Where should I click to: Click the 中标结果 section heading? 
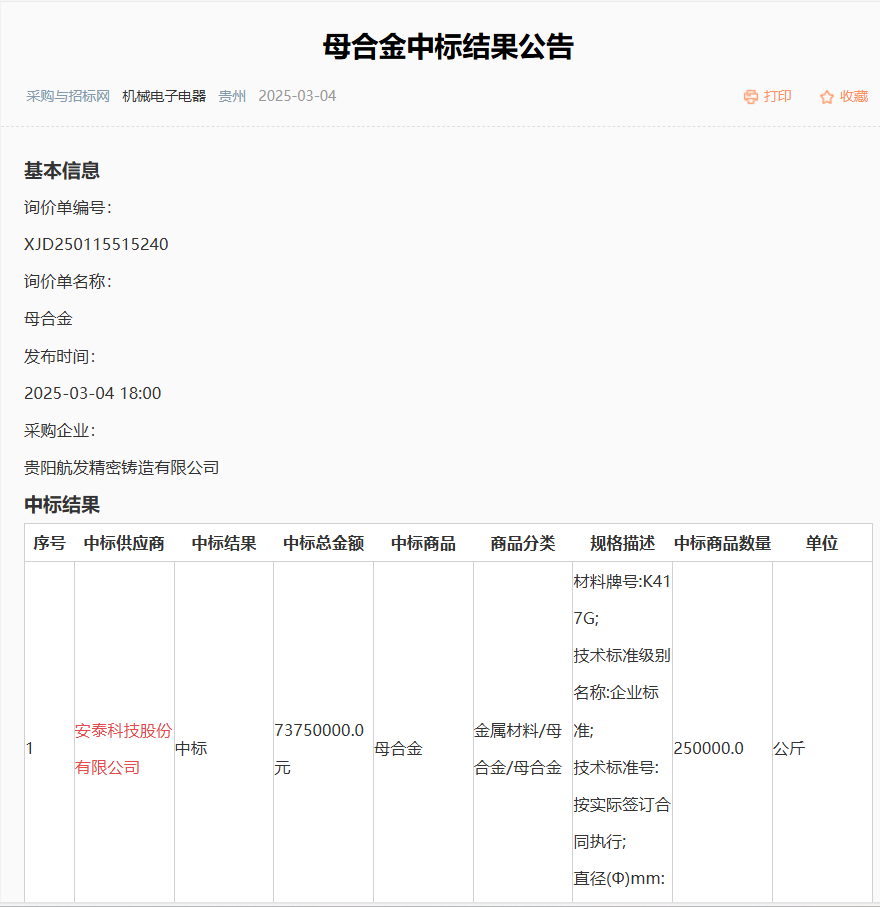[x=62, y=504]
